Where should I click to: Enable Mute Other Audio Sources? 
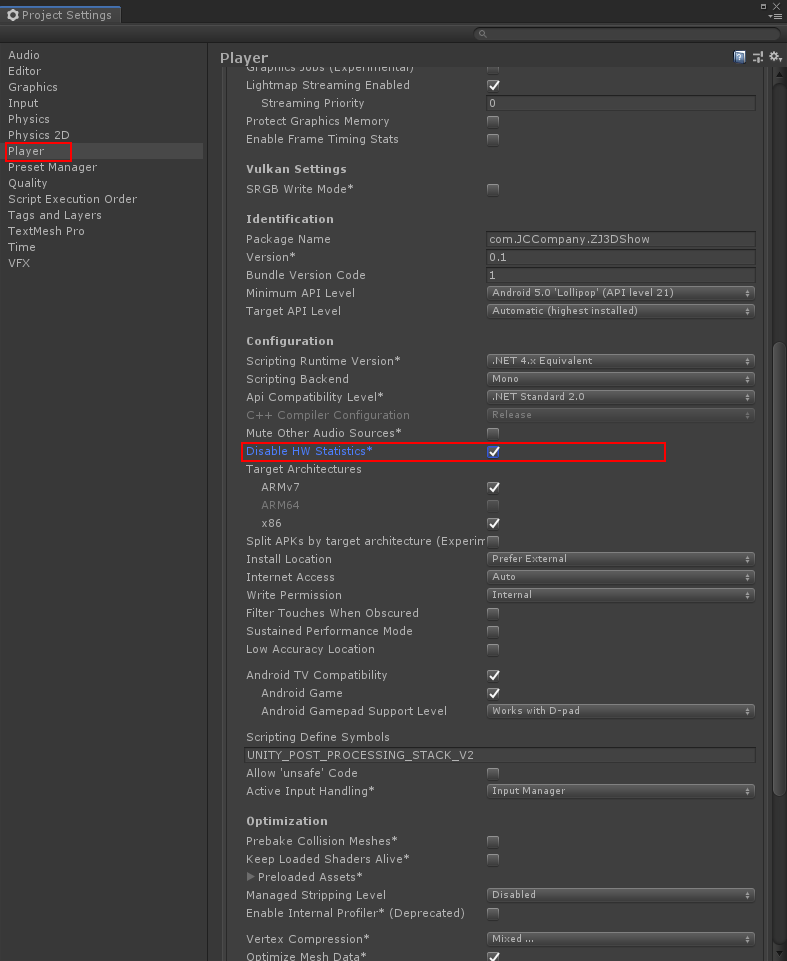click(493, 433)
